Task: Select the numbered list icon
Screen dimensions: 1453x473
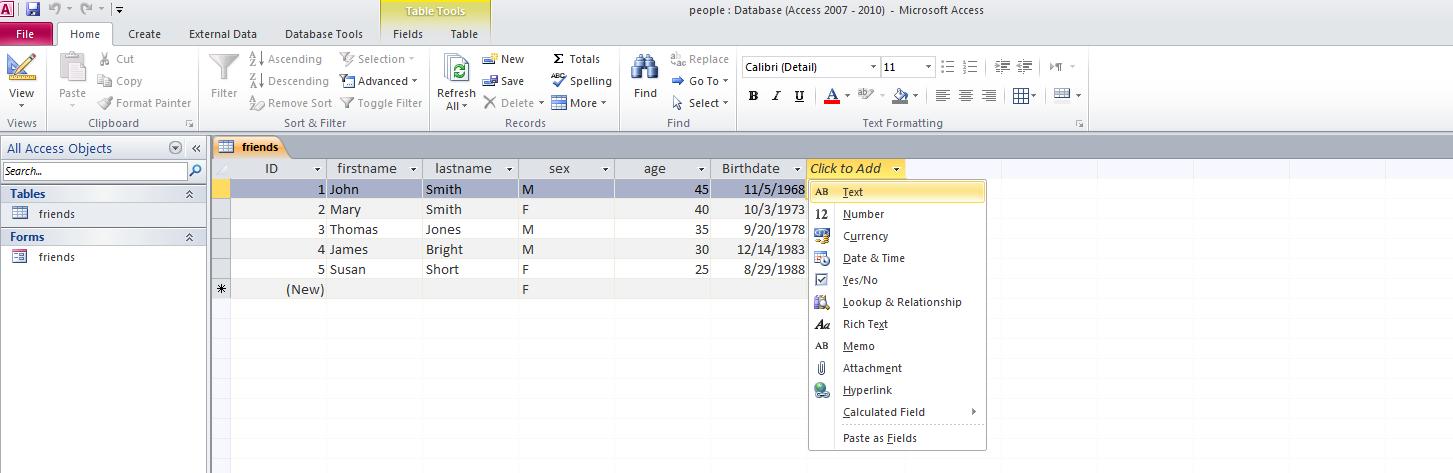Action: pyautogui.click(x=969, y=67)
